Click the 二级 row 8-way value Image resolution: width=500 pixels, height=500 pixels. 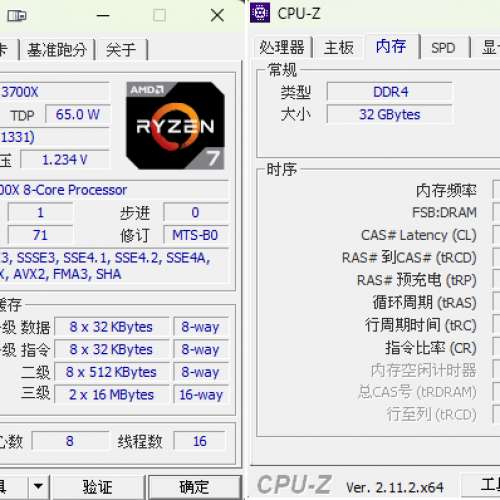coord(201,372)
